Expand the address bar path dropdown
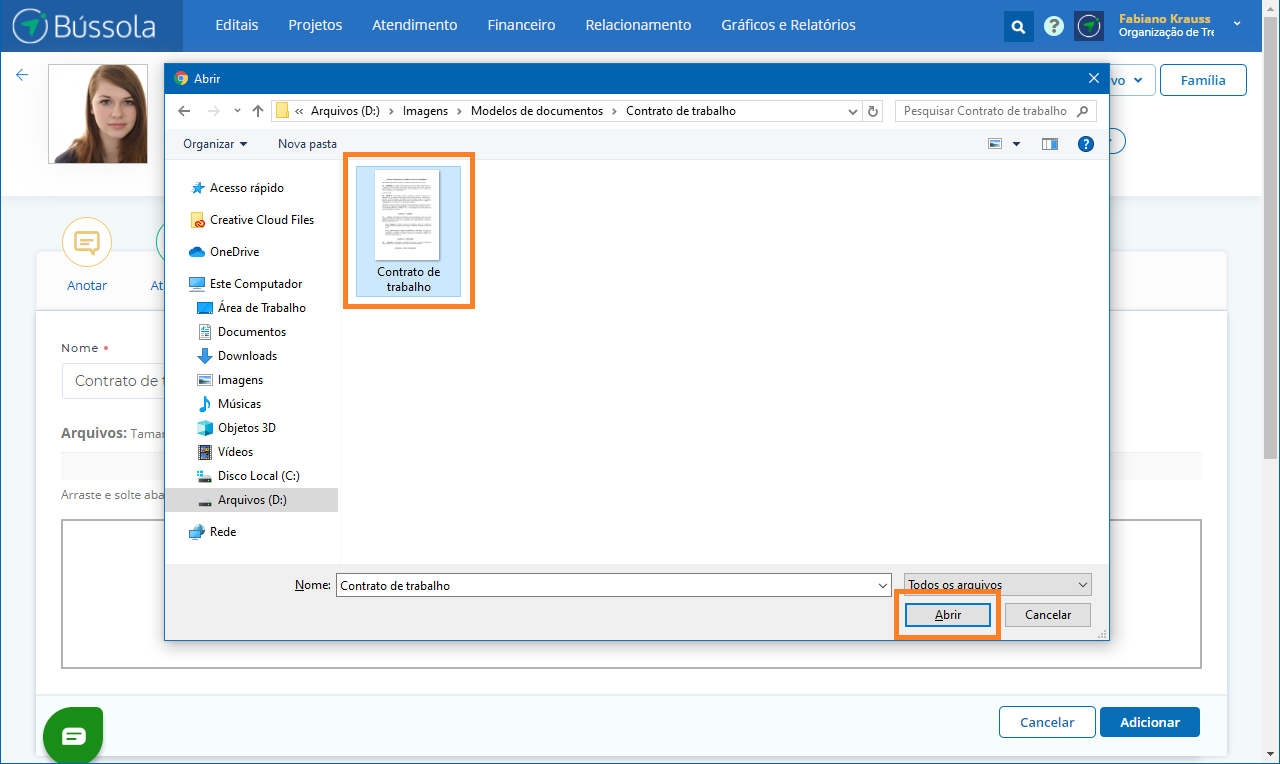 click(851, 111)
